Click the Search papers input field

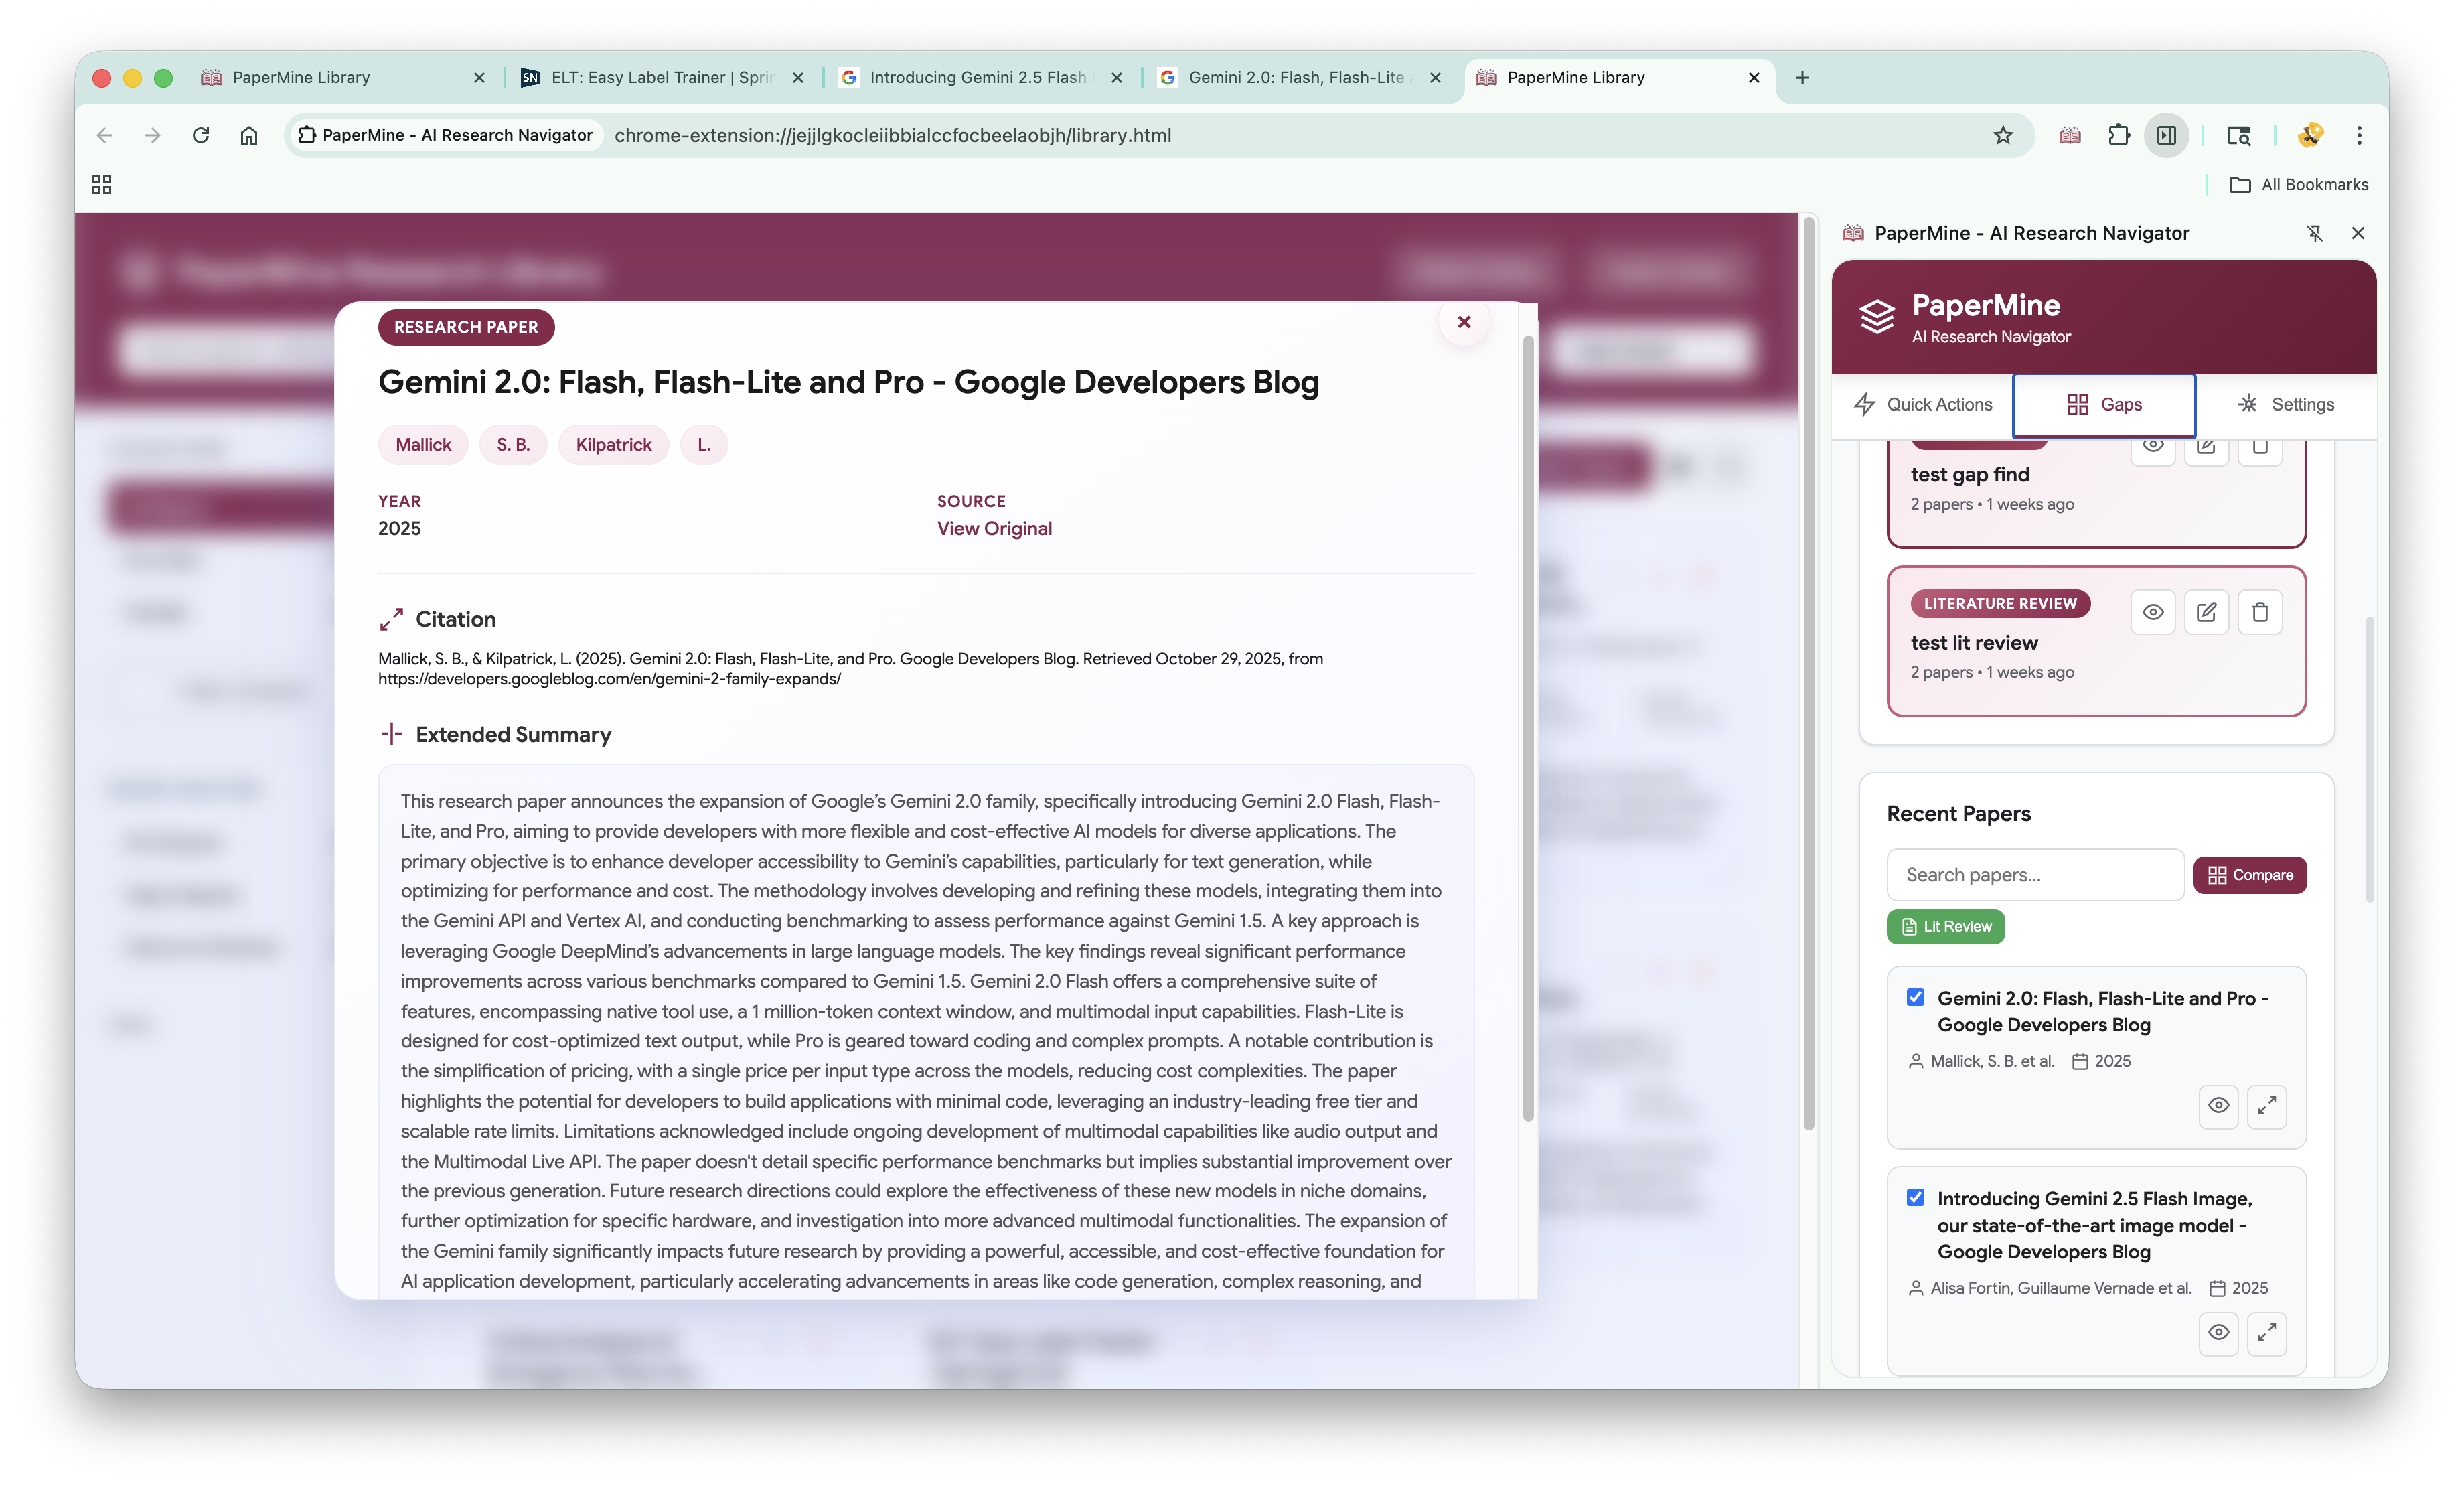pyautogui.click(x=2034, y=875)
